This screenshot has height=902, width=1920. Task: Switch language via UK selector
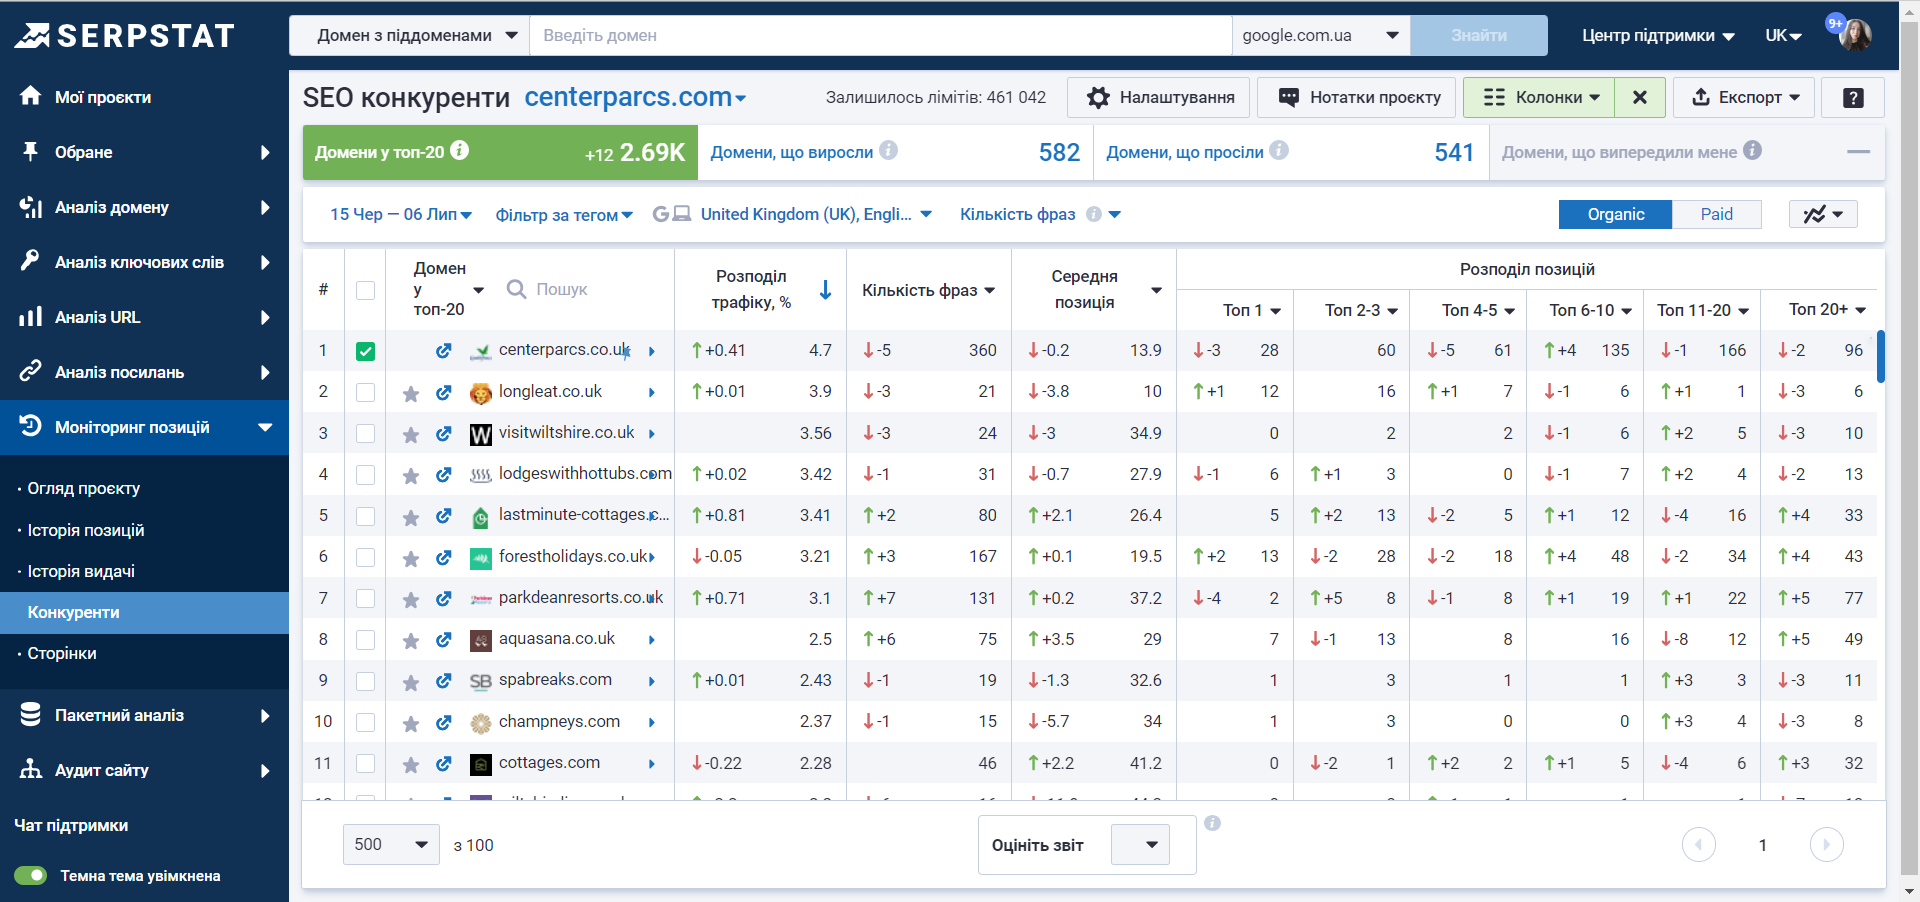1783,35
